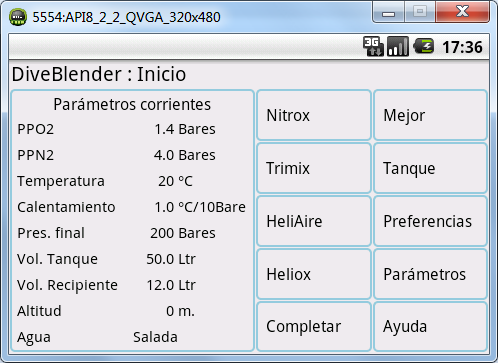Tap the Heliox button
The height and width of the screenshot is (363, 498).
pos(314,274)
